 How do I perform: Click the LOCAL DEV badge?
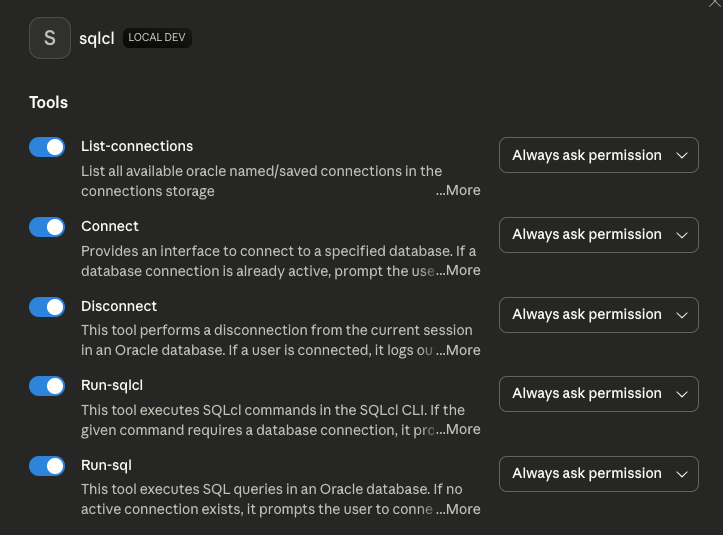tap(157, 38)
